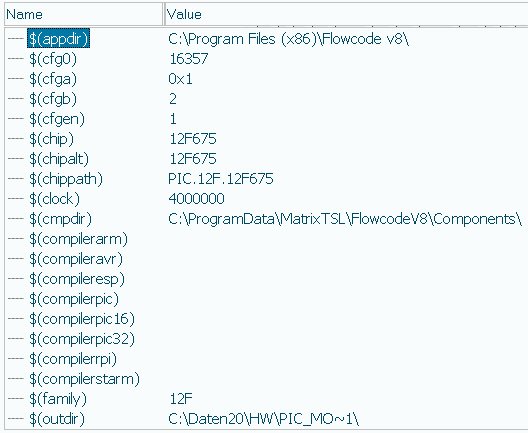The width and height of the screenshot is (528, 433).
Task: Select the $(chipalt) variable
Action: pos(59,159)
